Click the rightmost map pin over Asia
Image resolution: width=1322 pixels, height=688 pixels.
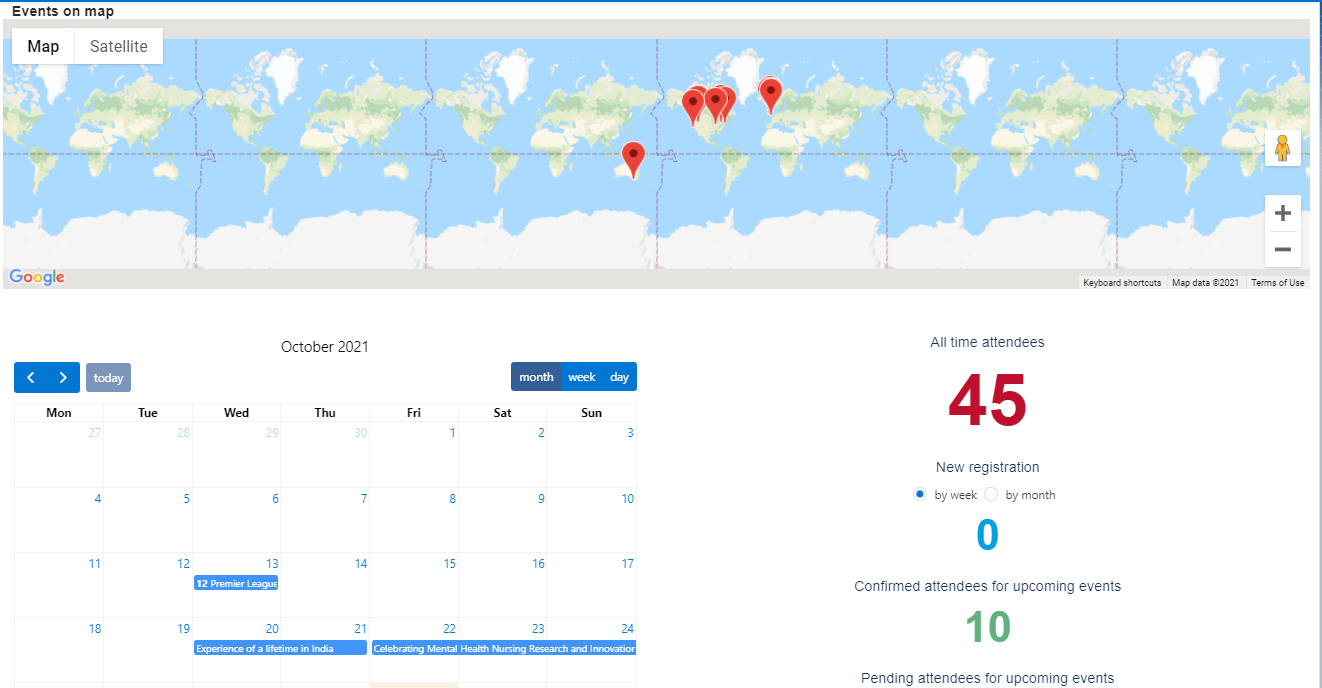770,95
